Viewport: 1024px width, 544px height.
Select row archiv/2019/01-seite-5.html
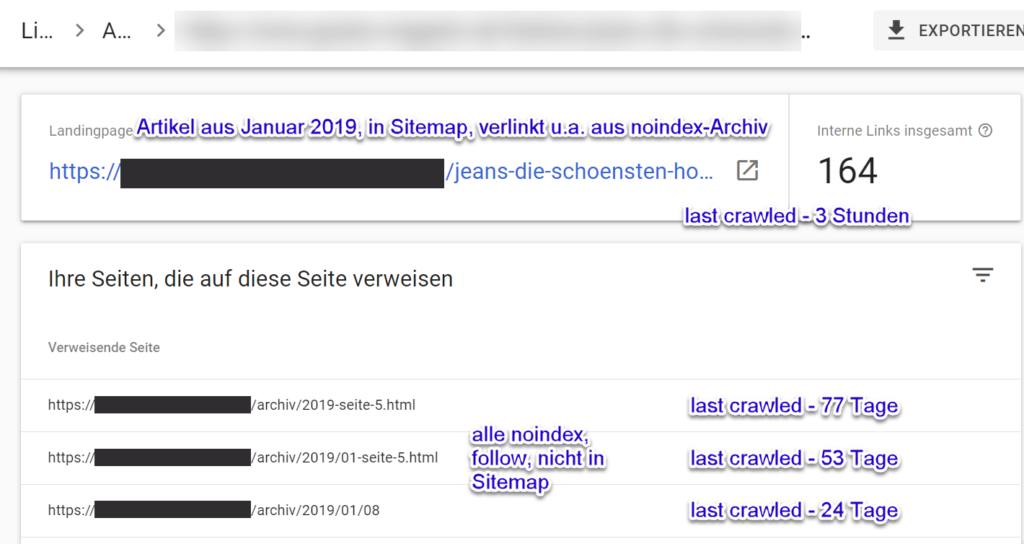520,458
